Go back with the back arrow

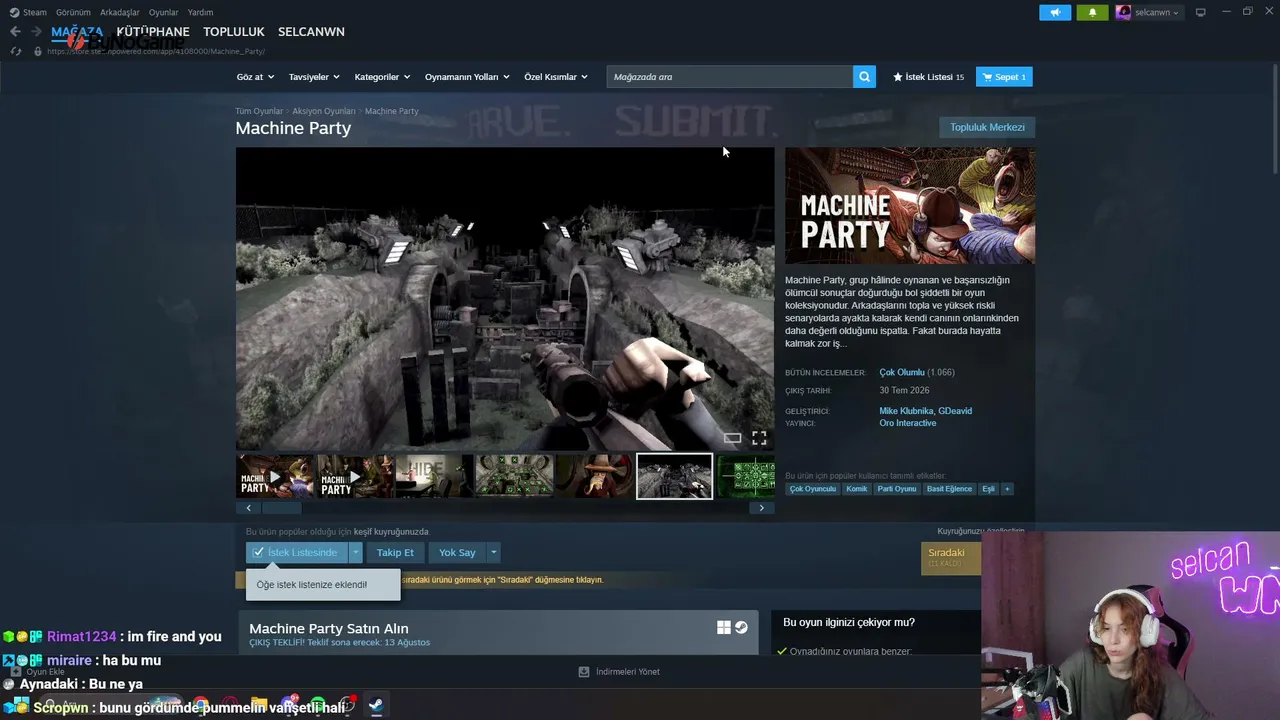[x=15, y=32]
